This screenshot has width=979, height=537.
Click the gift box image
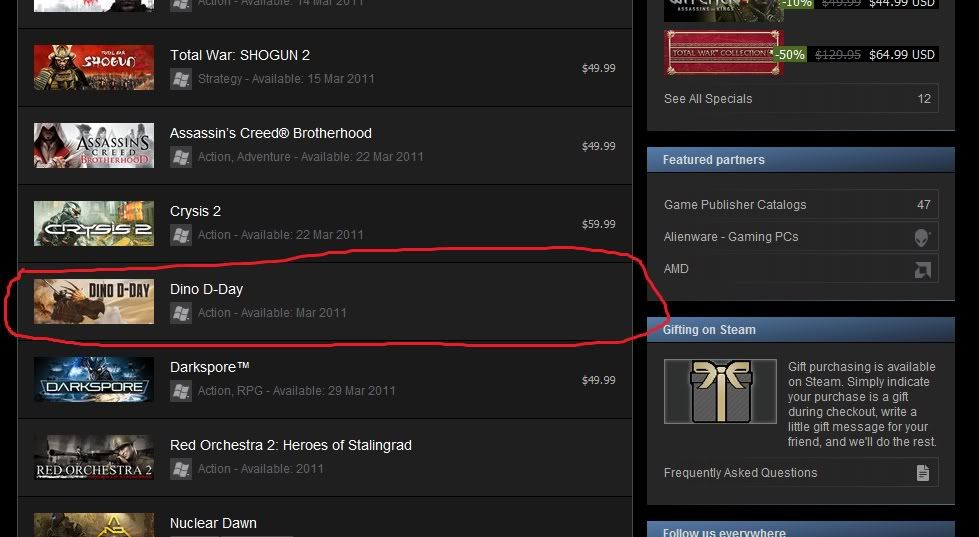(721, 392)
